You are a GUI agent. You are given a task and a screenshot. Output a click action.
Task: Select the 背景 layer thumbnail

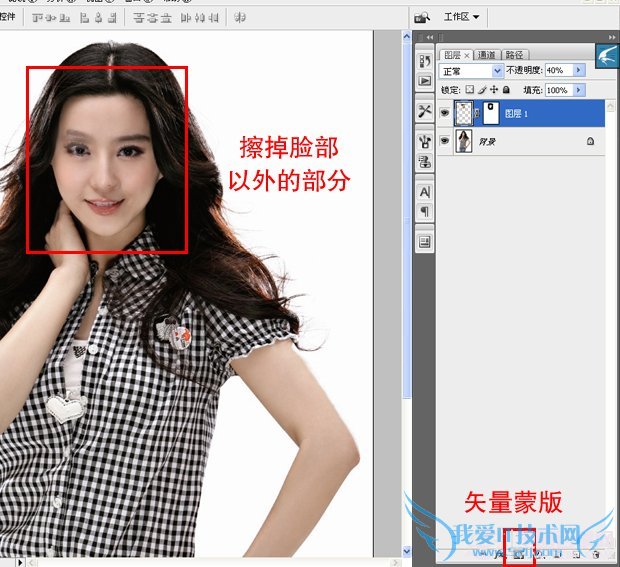coord(465,142)
